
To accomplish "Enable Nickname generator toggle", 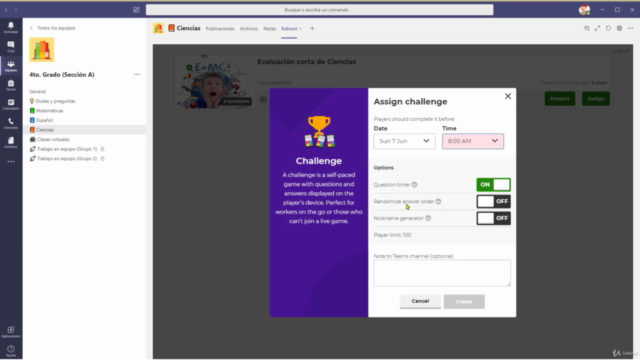I will tap(493, 218).
